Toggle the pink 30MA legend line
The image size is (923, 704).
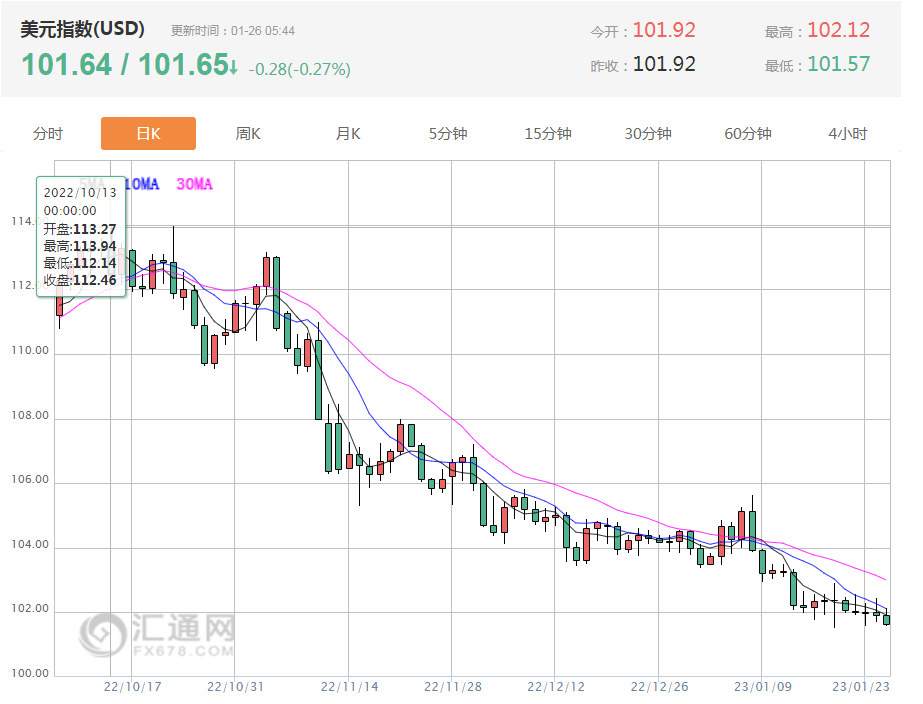194,184
